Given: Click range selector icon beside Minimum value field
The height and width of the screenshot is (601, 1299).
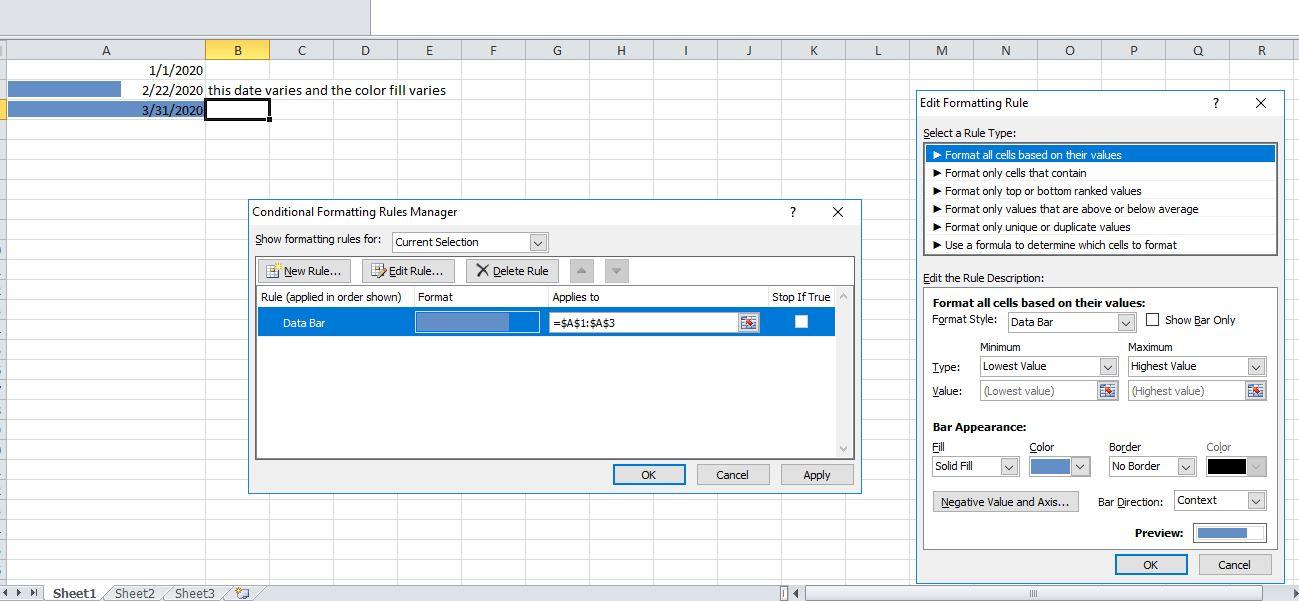Looking at the screenshot, I should [1107, 391].
